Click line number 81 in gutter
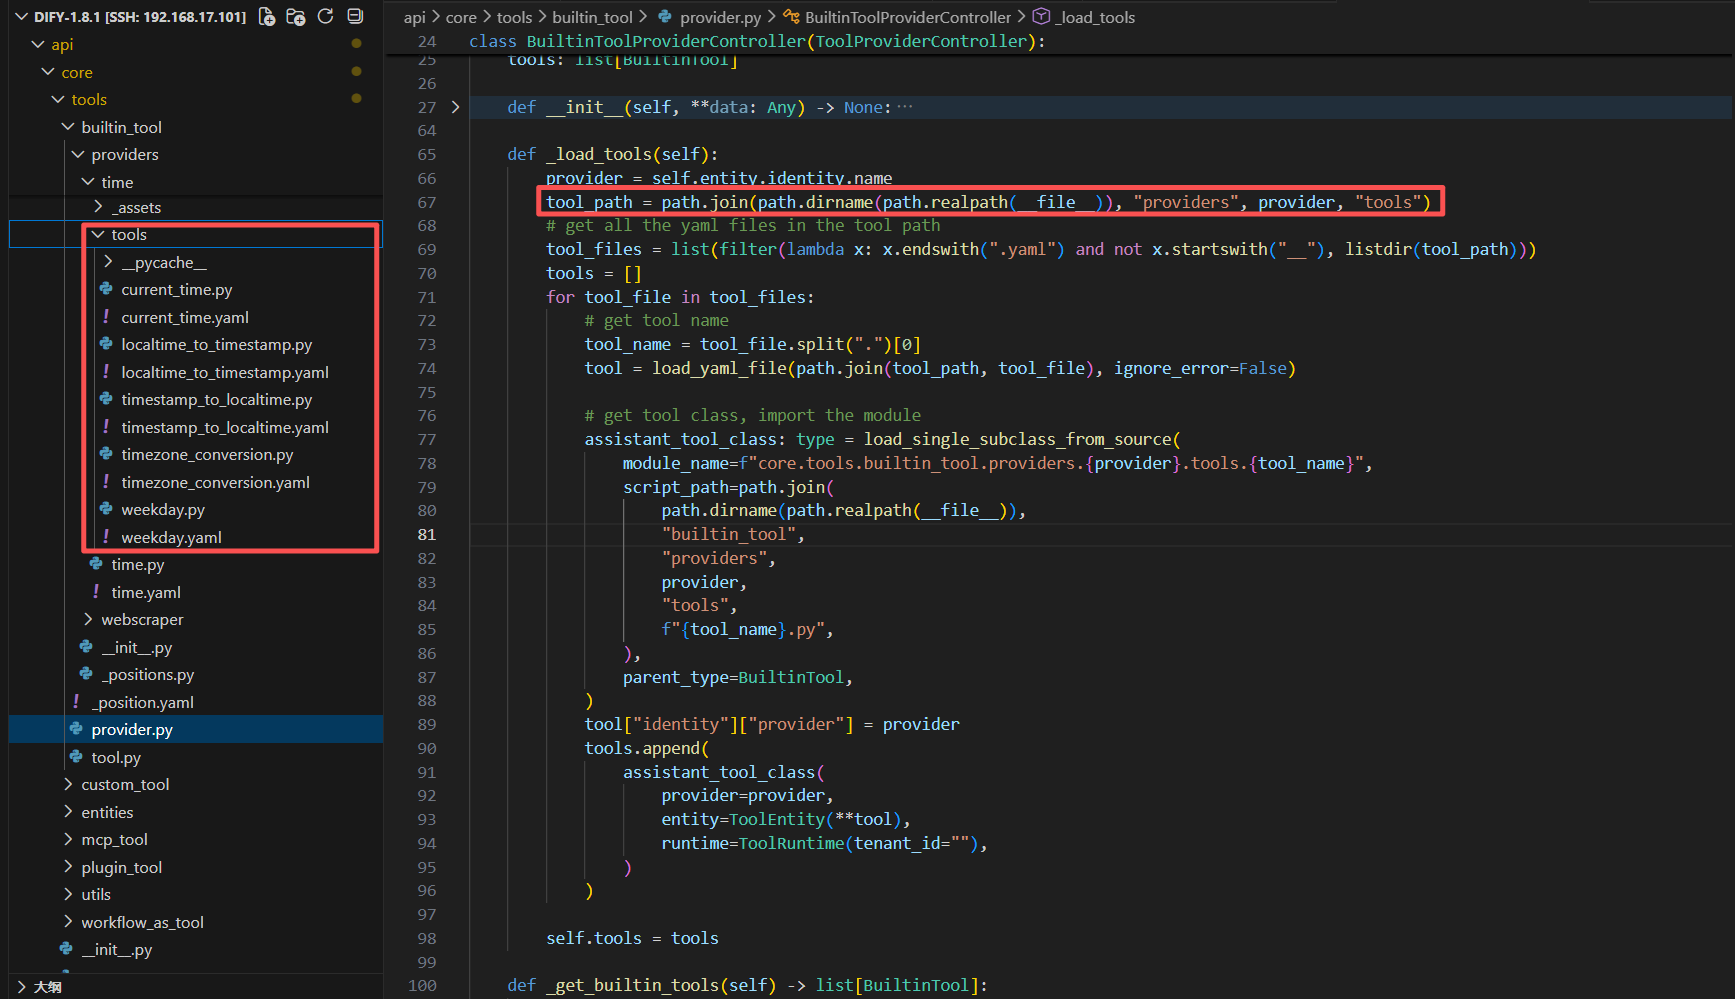The width and height of the screenshot is (1735, 999). click(427, 534)
